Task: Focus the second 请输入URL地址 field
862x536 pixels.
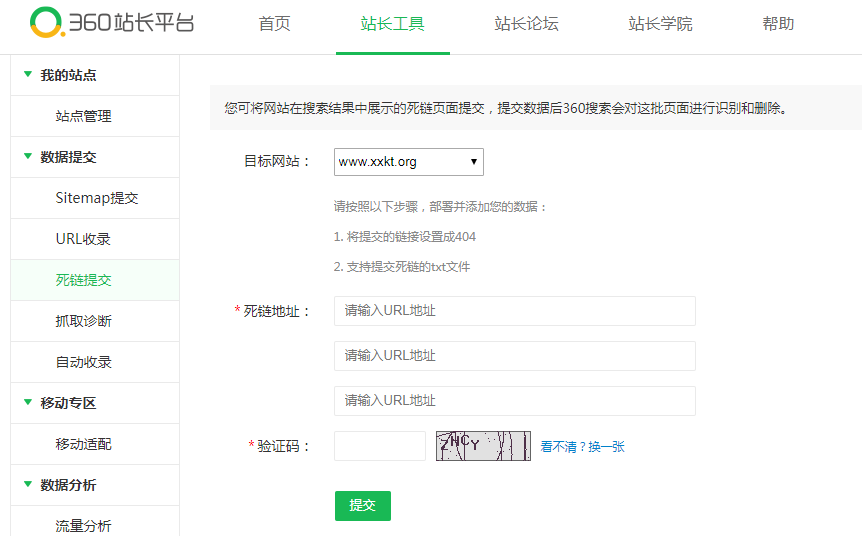Action: pos(515,356)
